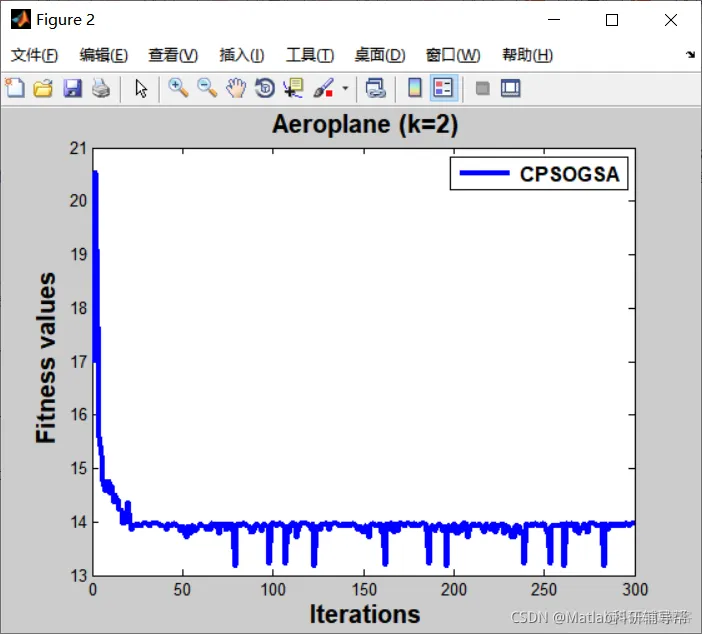This screenshot has height=634, width=702.
Task: Open a file with the folder icon
Action: pos(43,88)
